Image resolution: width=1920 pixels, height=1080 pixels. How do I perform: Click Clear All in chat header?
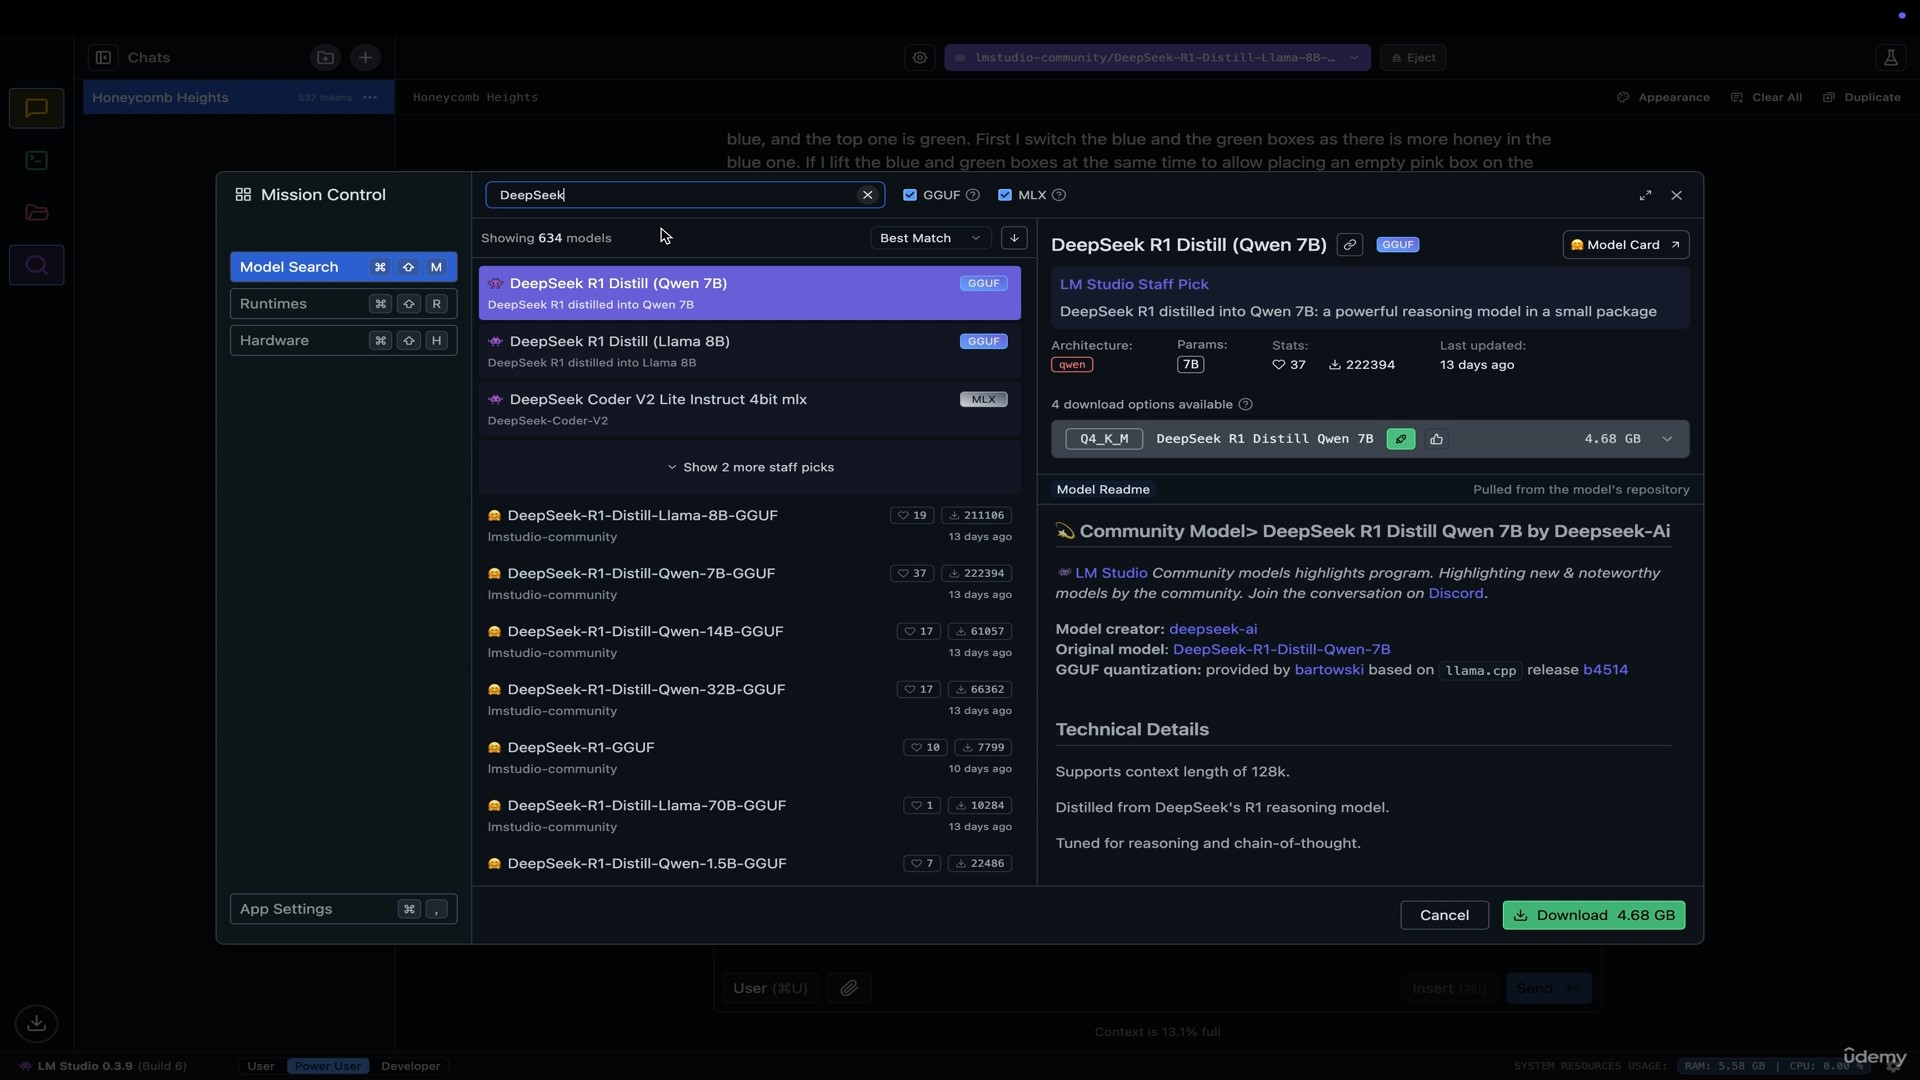(1767, 97)
